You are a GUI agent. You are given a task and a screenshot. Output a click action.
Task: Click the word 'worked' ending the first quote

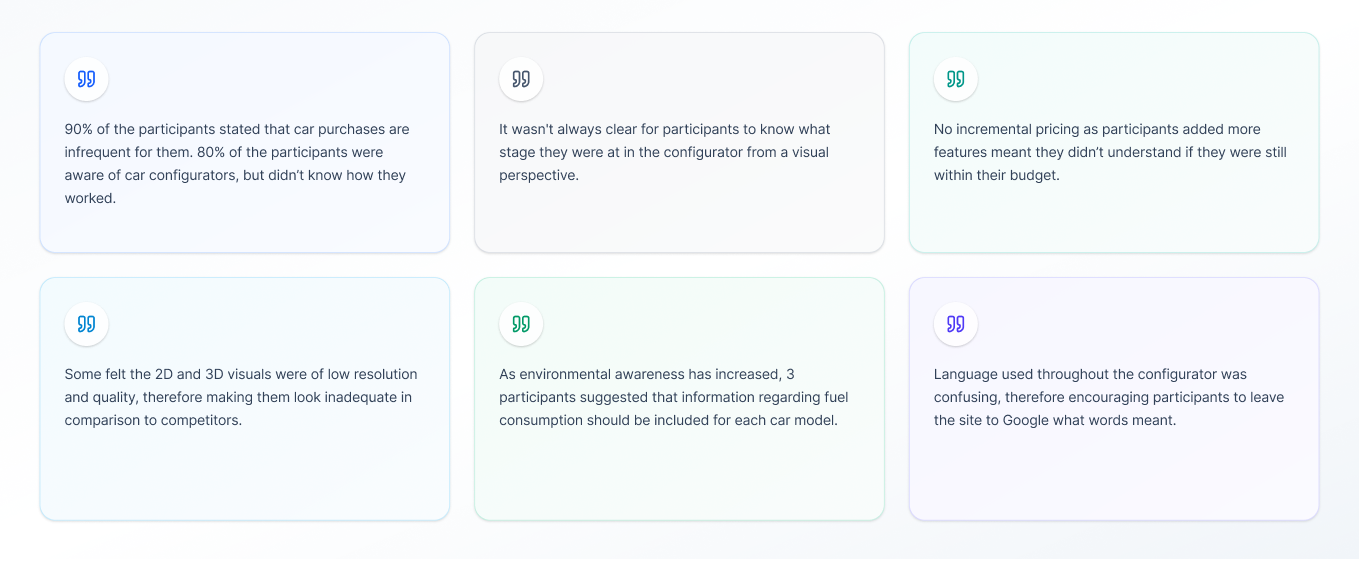pos(90,199)
